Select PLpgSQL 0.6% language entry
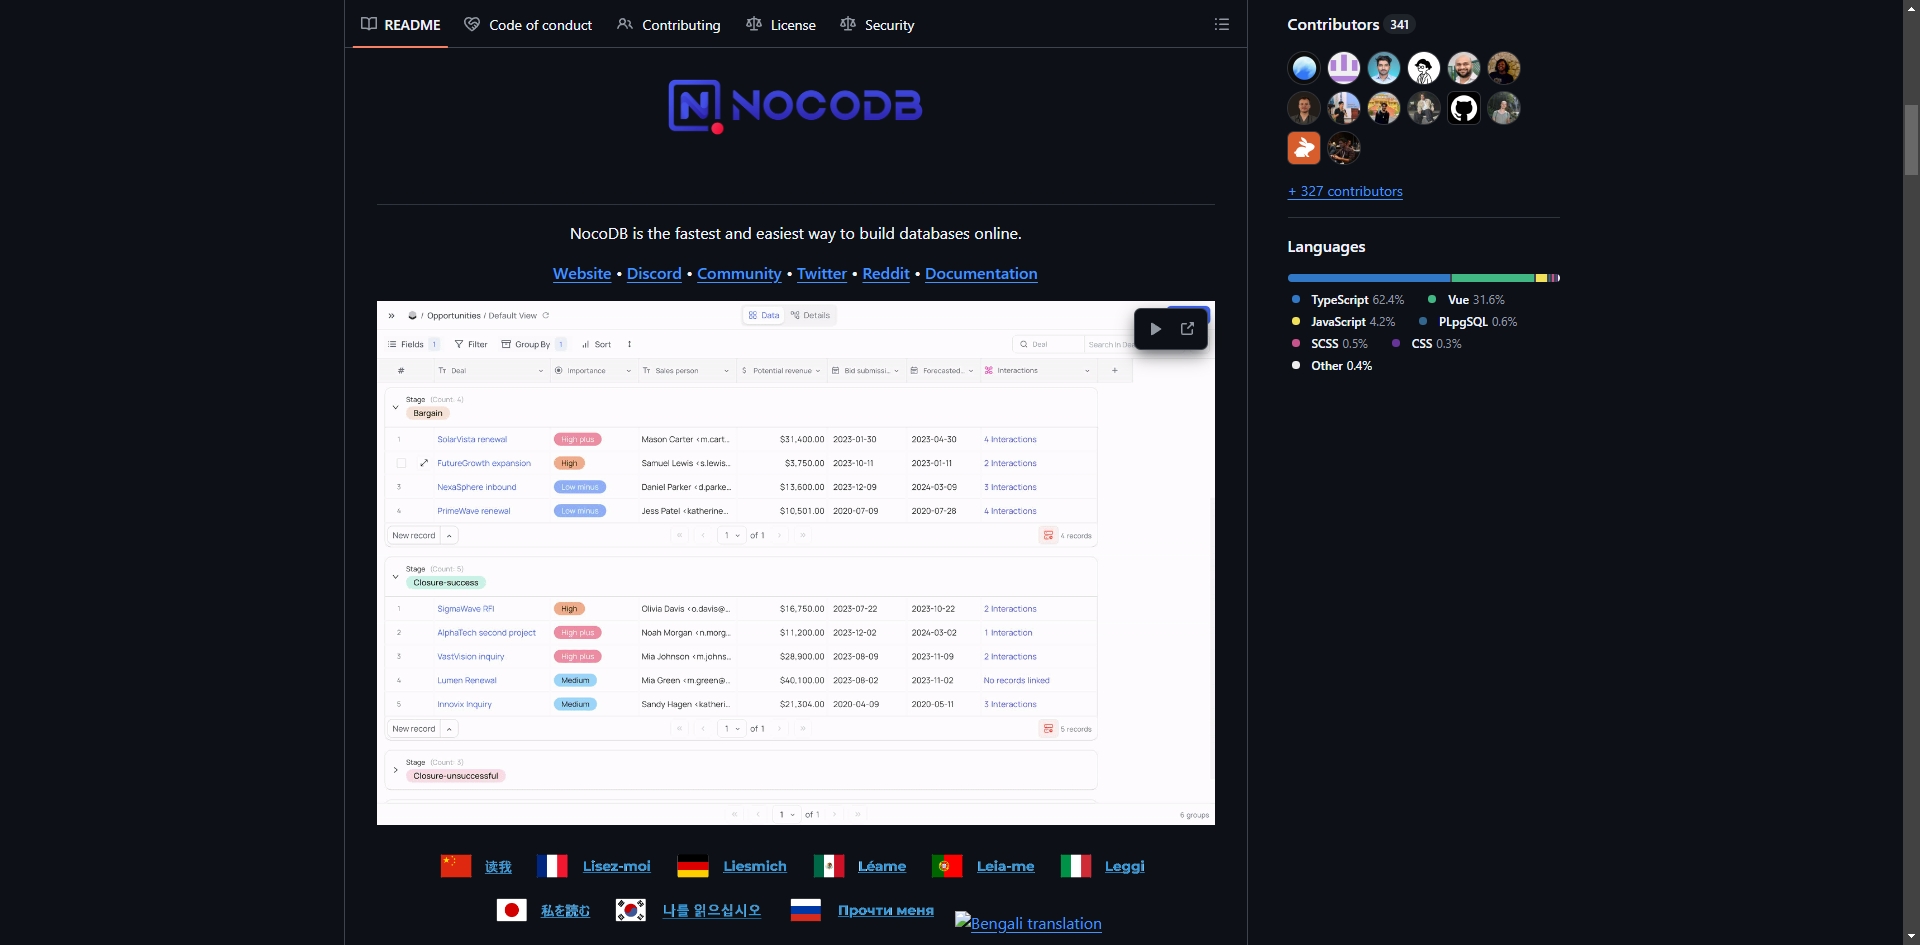Image resolution: width=1920 pixels, height=945 pixels. pyautogui.click(x=1468, y=322)
